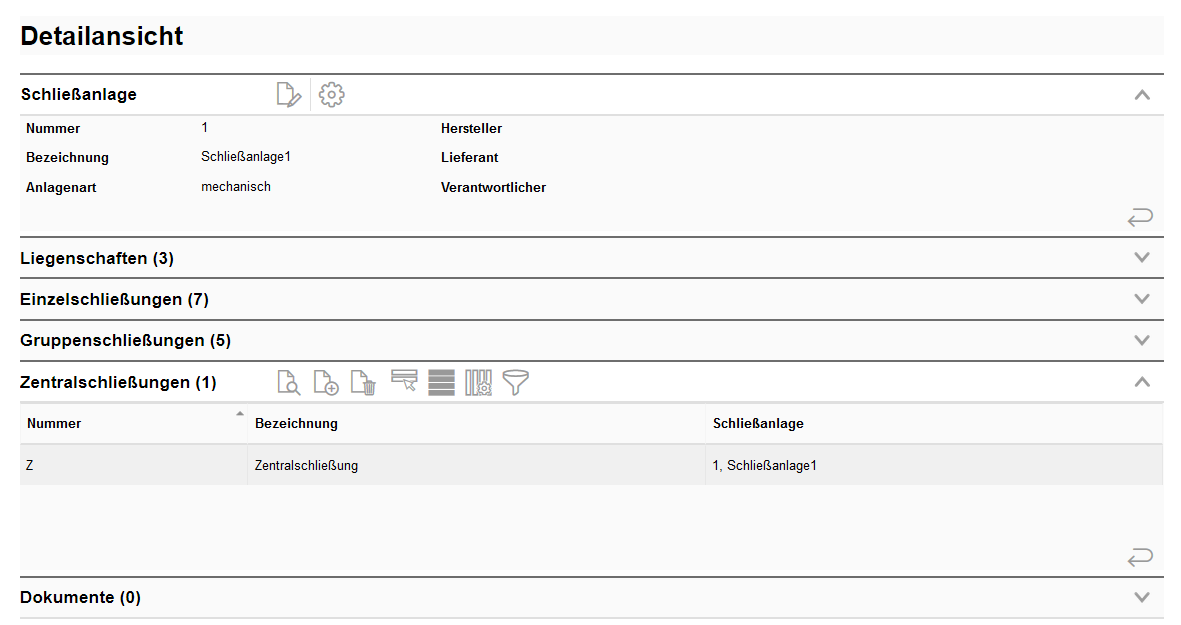1181x625 pixels.
Task: Expand the Liegenschaften (3) section chevron
Action: (1142, 258)
